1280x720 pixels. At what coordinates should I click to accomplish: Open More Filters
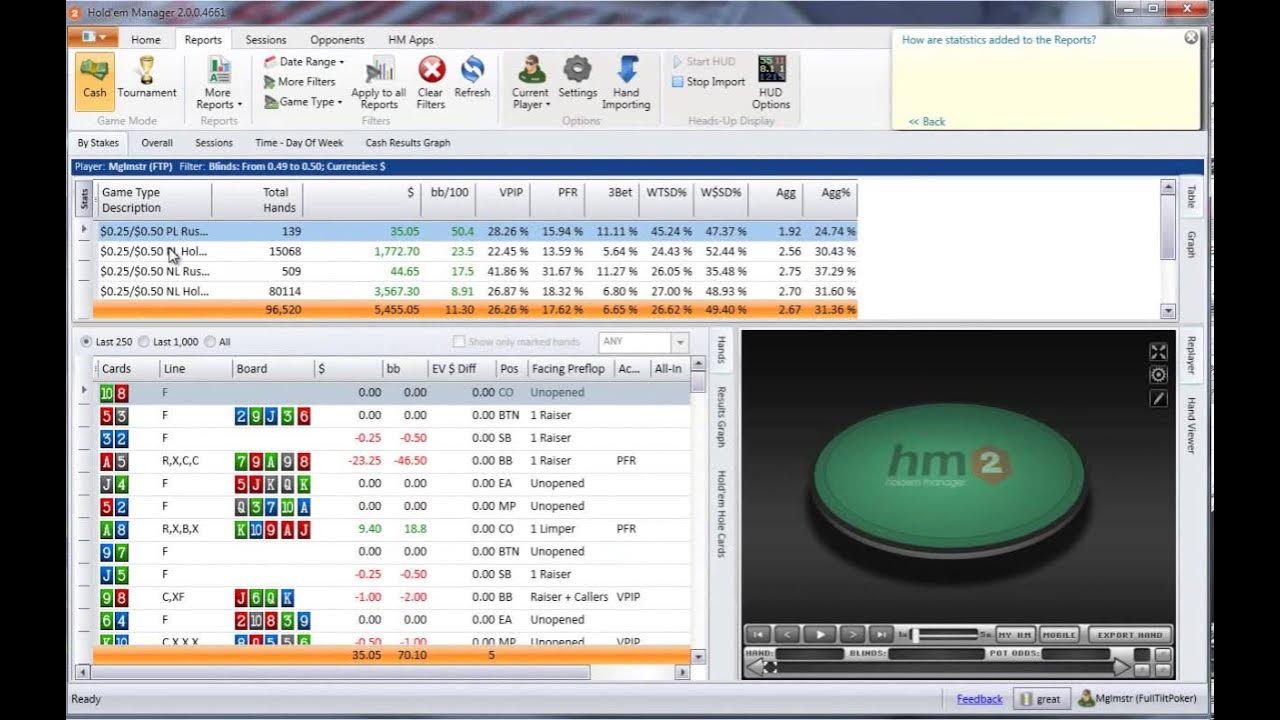[x=299, y=82]
